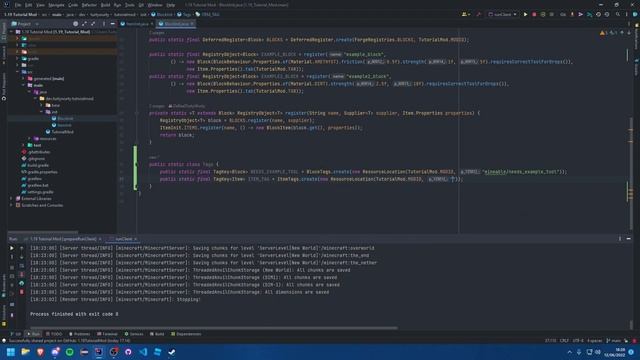Click the green changed-lines gutter marker

(x=135, y=168)
